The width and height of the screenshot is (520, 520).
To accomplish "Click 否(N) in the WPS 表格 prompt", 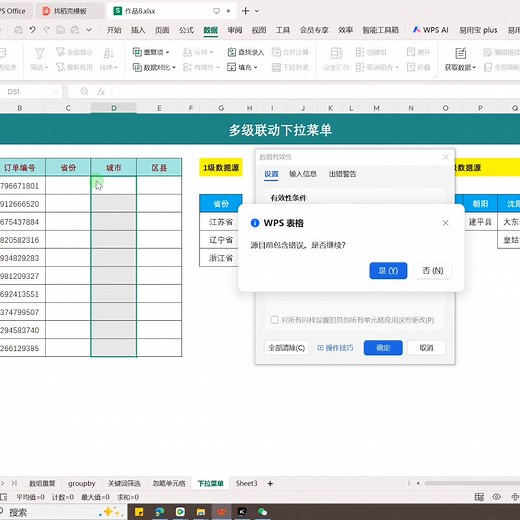I will 433,270.
